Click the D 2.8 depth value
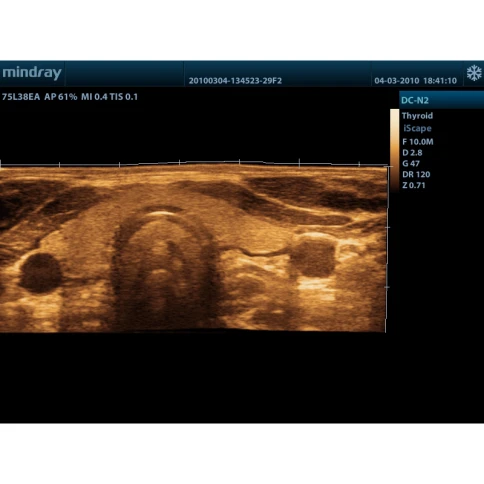This screenshot has height=484, width=484. (x=412, y=153)
